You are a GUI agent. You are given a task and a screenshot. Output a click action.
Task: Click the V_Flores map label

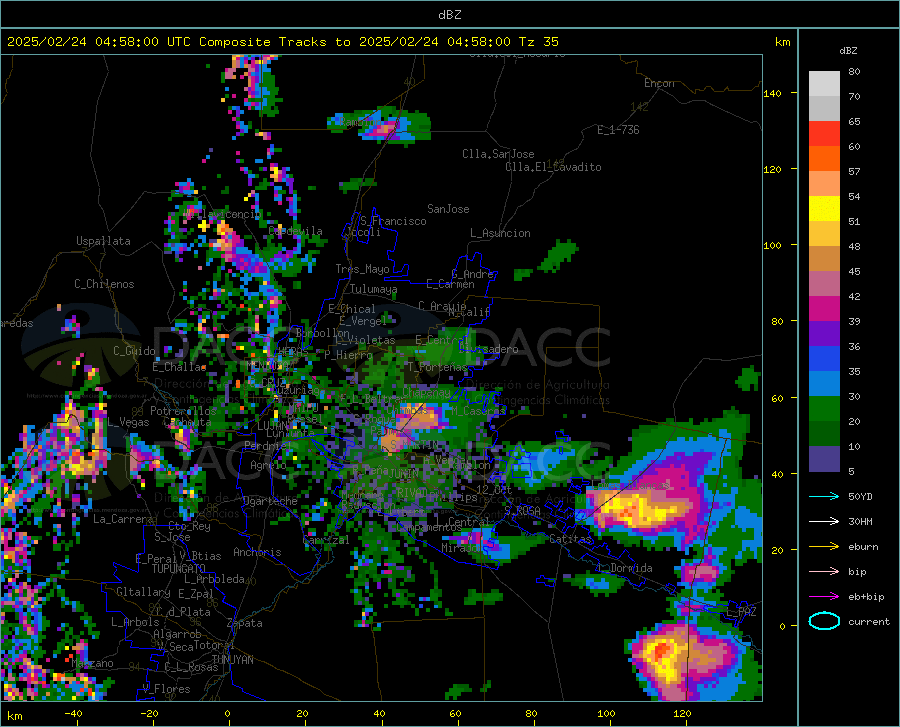pos(166,689)
